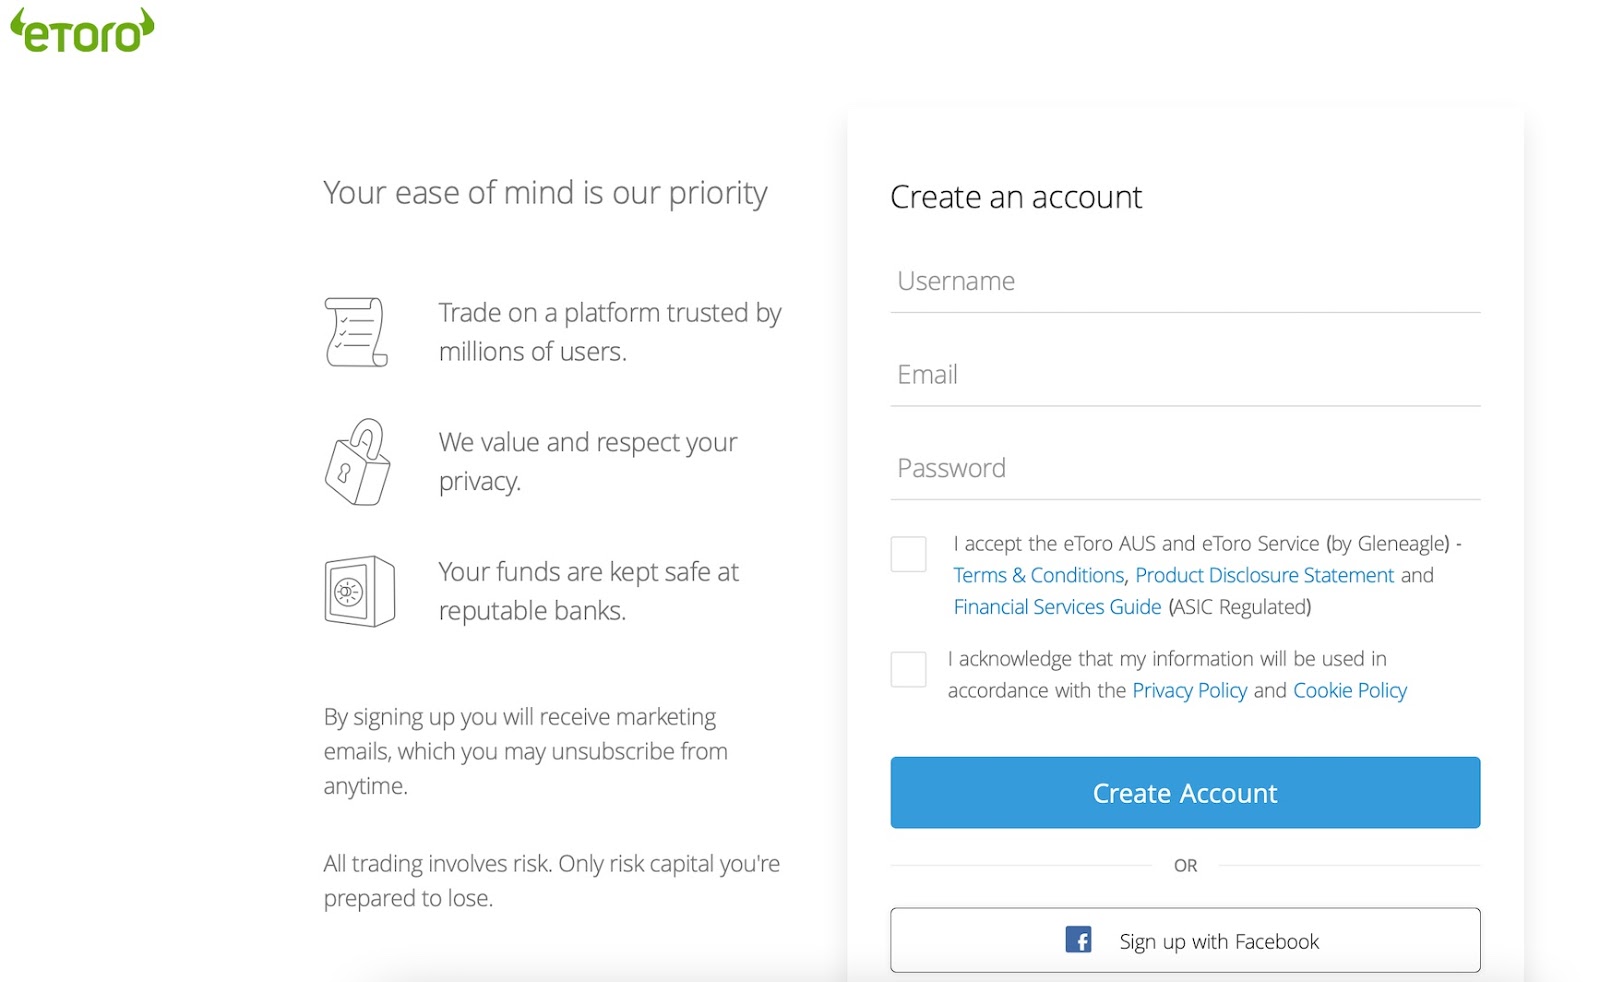Open the Terms & Conditions link
The image size is (1600, 982).
point(1039,575)
